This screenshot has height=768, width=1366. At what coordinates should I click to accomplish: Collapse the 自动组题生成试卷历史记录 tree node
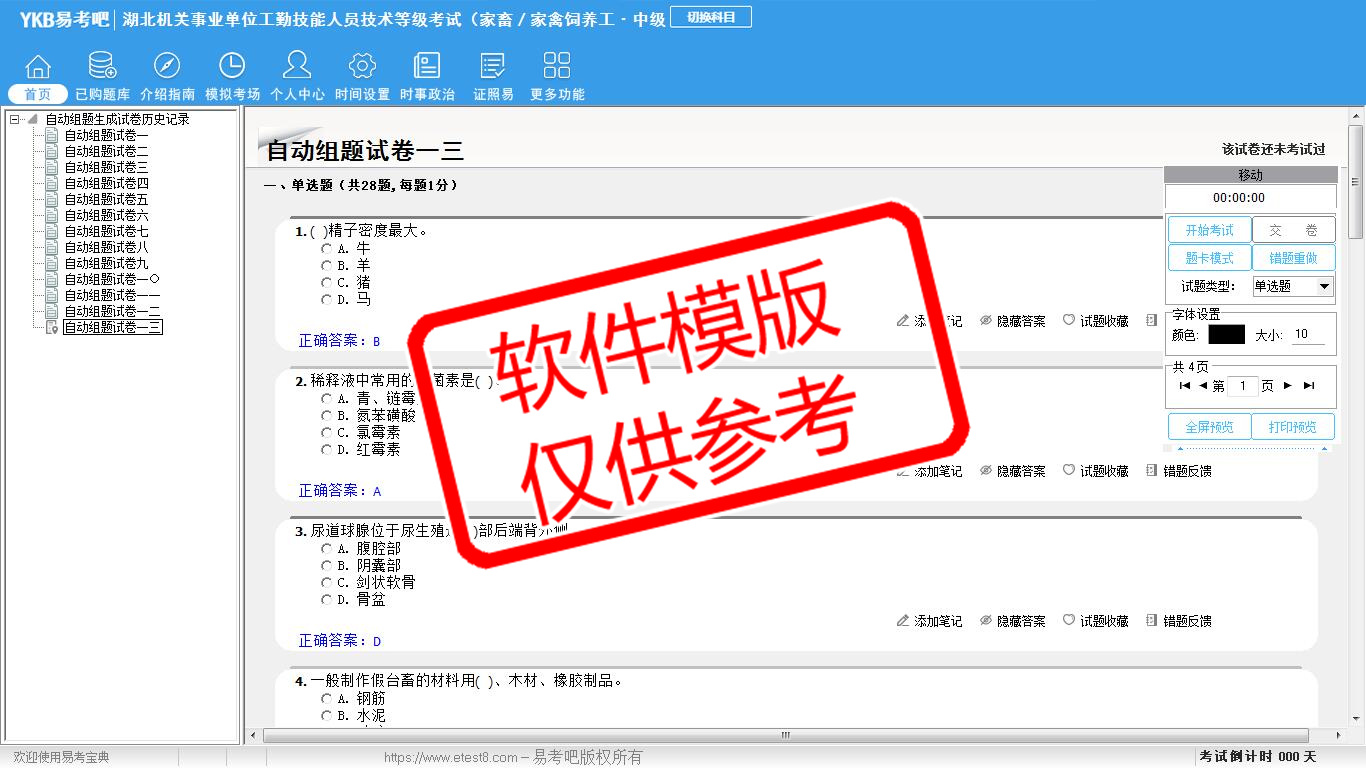coord(15,119)
